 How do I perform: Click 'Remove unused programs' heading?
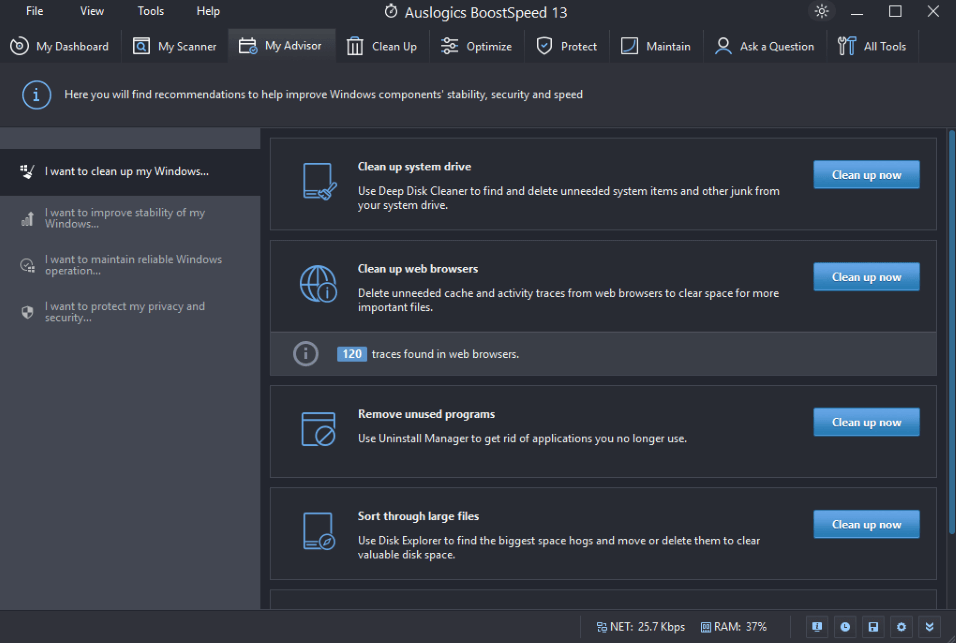pos(426,414)
